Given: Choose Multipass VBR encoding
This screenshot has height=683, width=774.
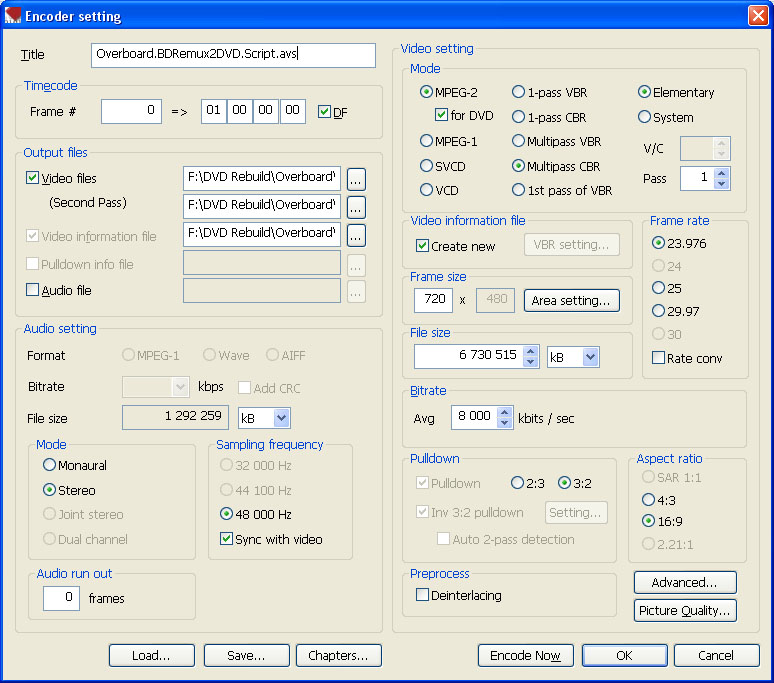Looking at the screenshot, I should (x=518, y=141).
